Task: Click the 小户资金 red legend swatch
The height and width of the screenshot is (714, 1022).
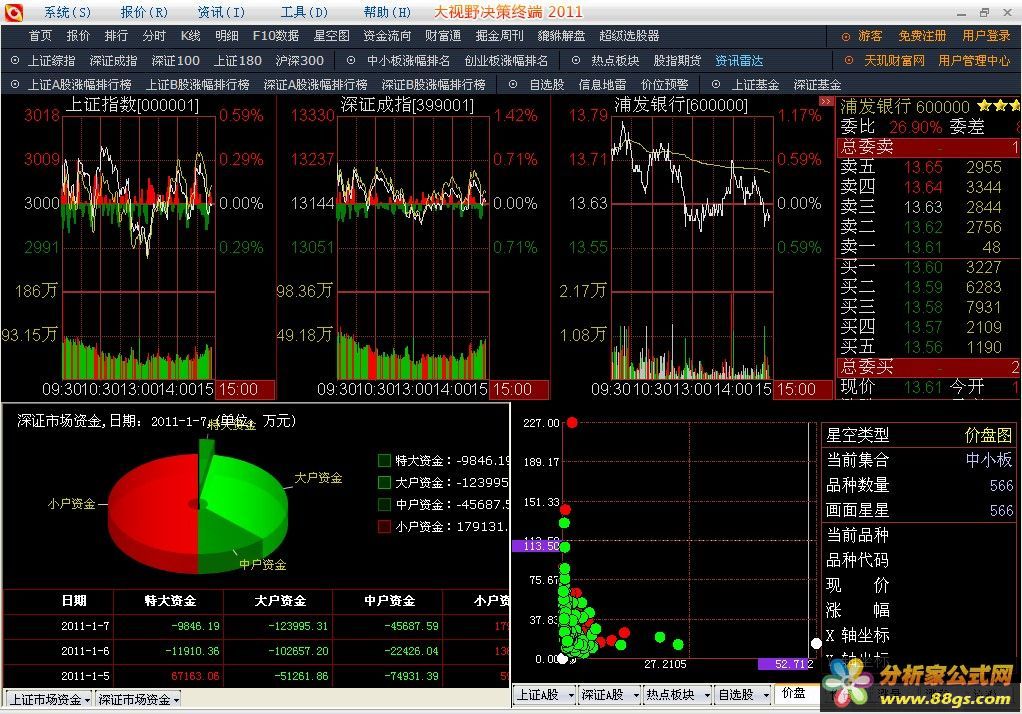Action: 384,526
